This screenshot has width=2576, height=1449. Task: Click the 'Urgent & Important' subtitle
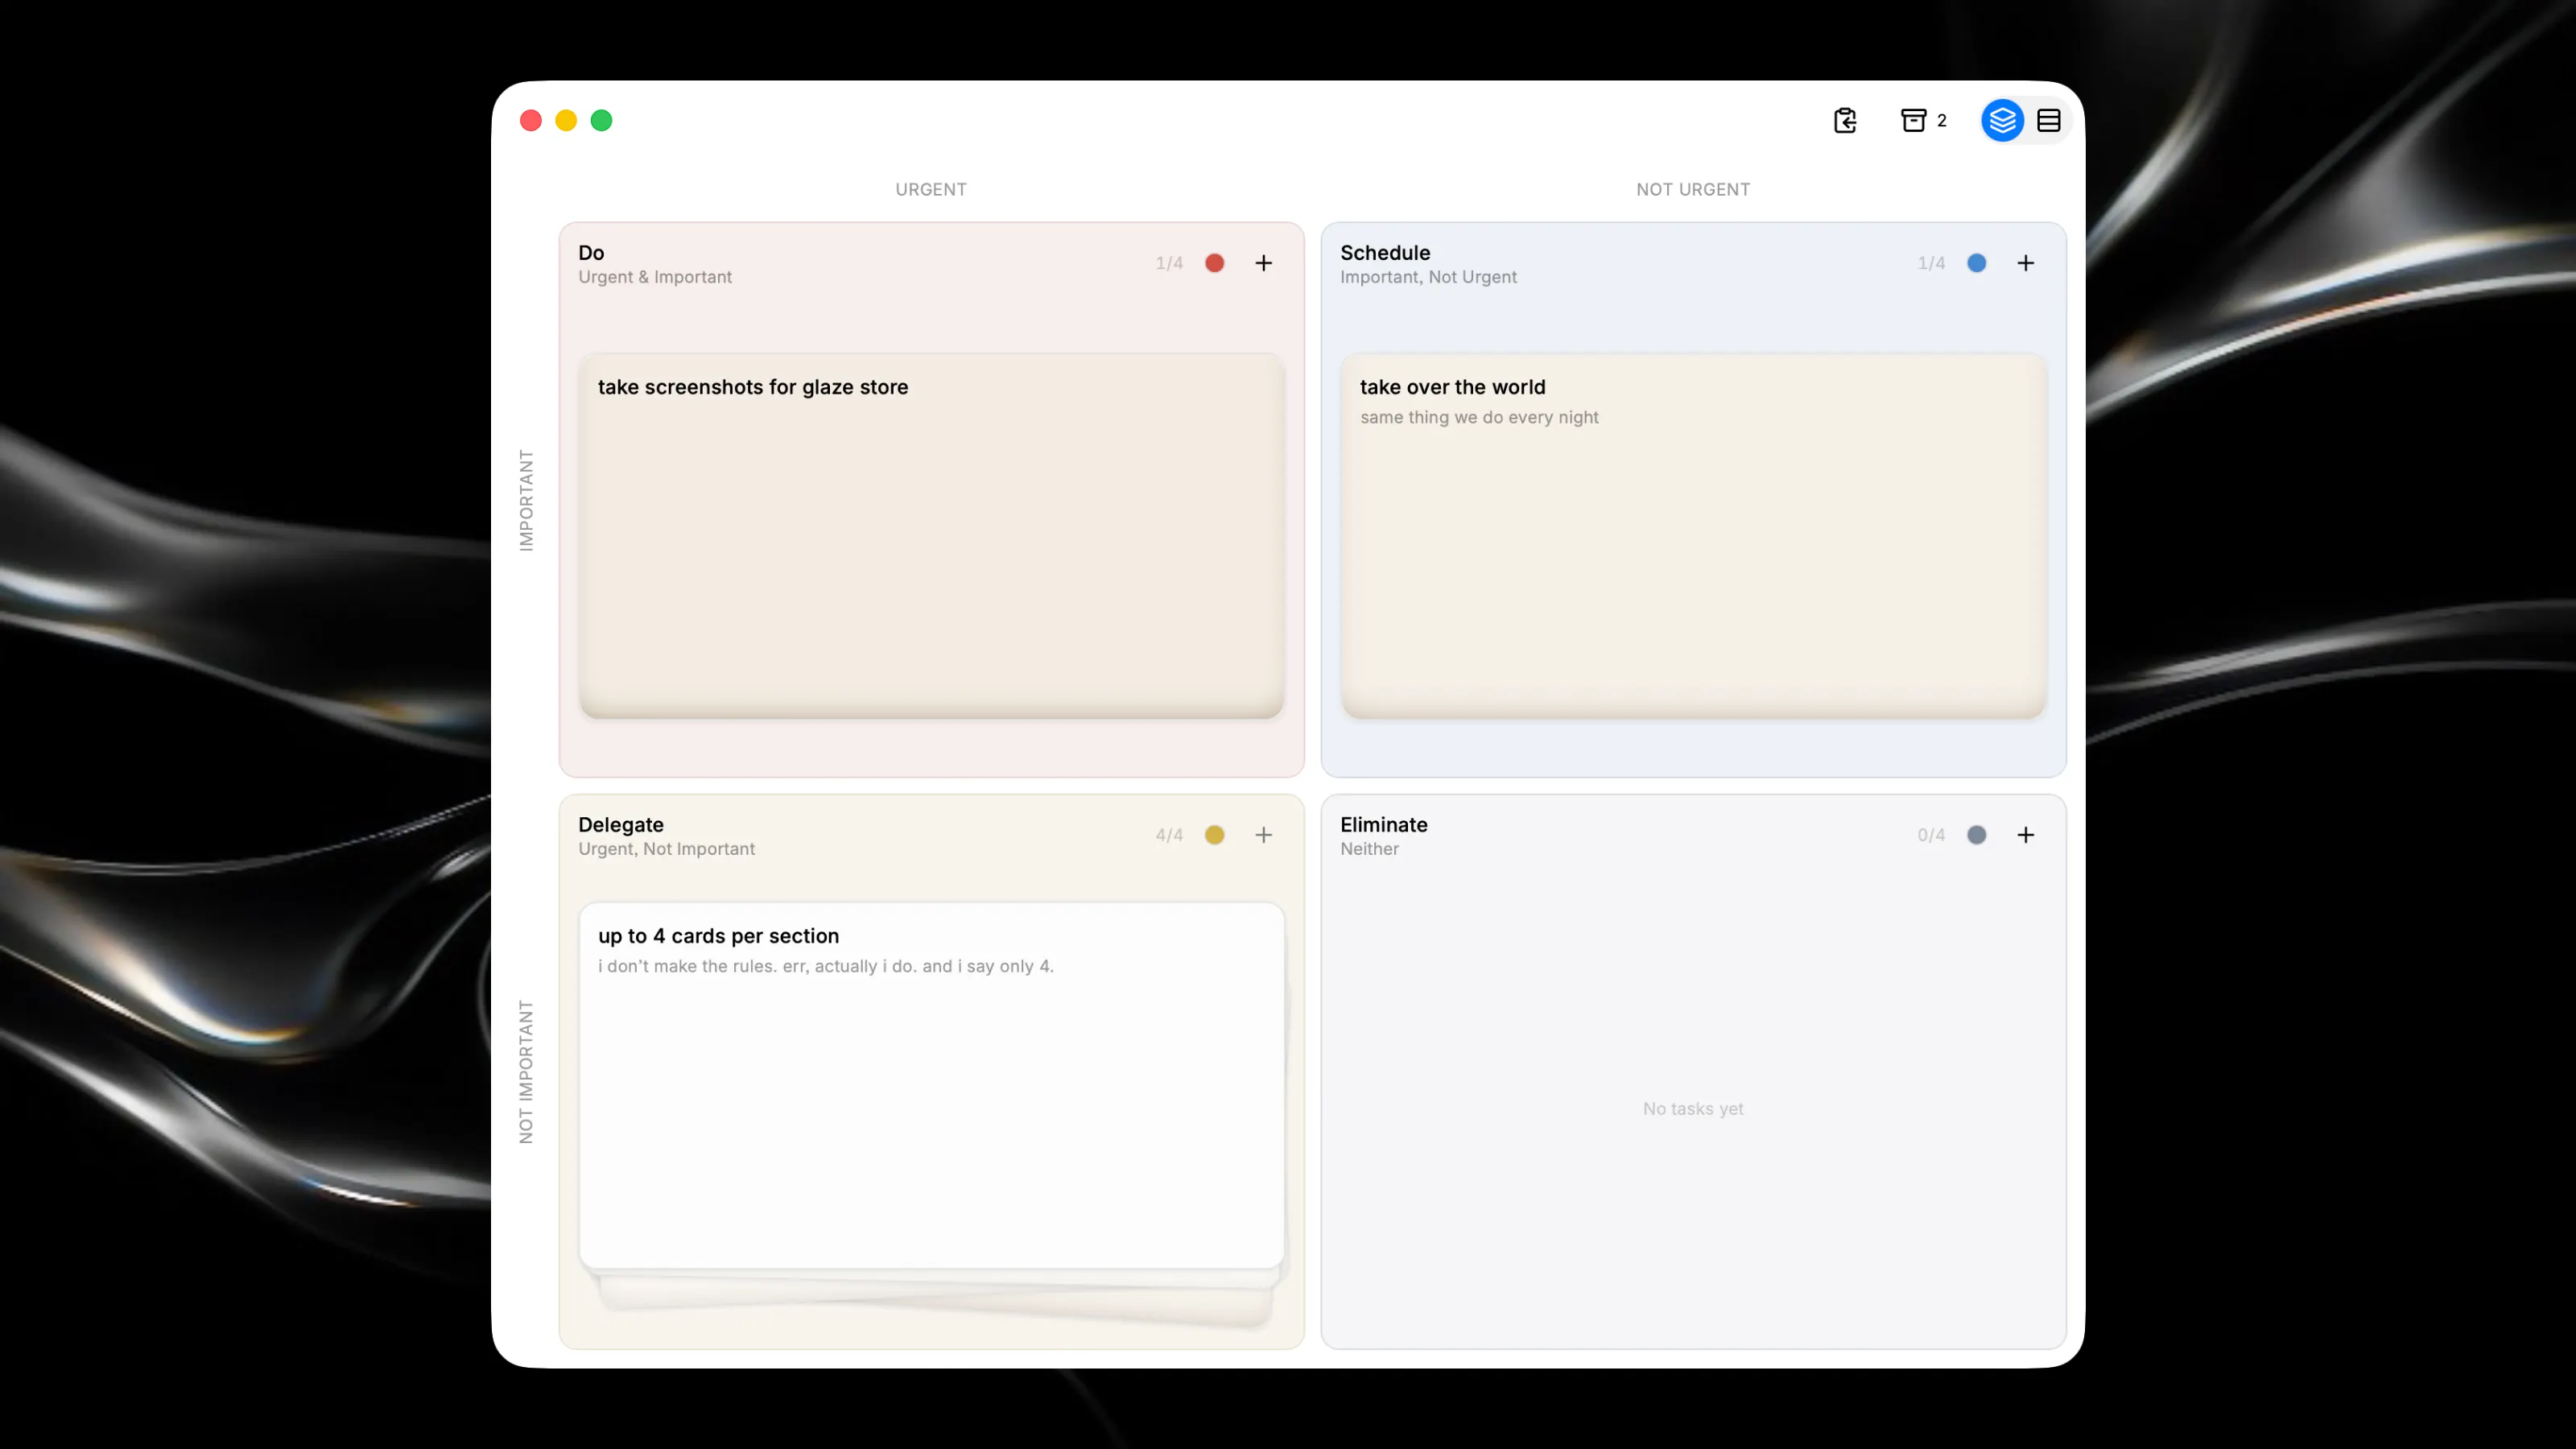click(655, 277)
